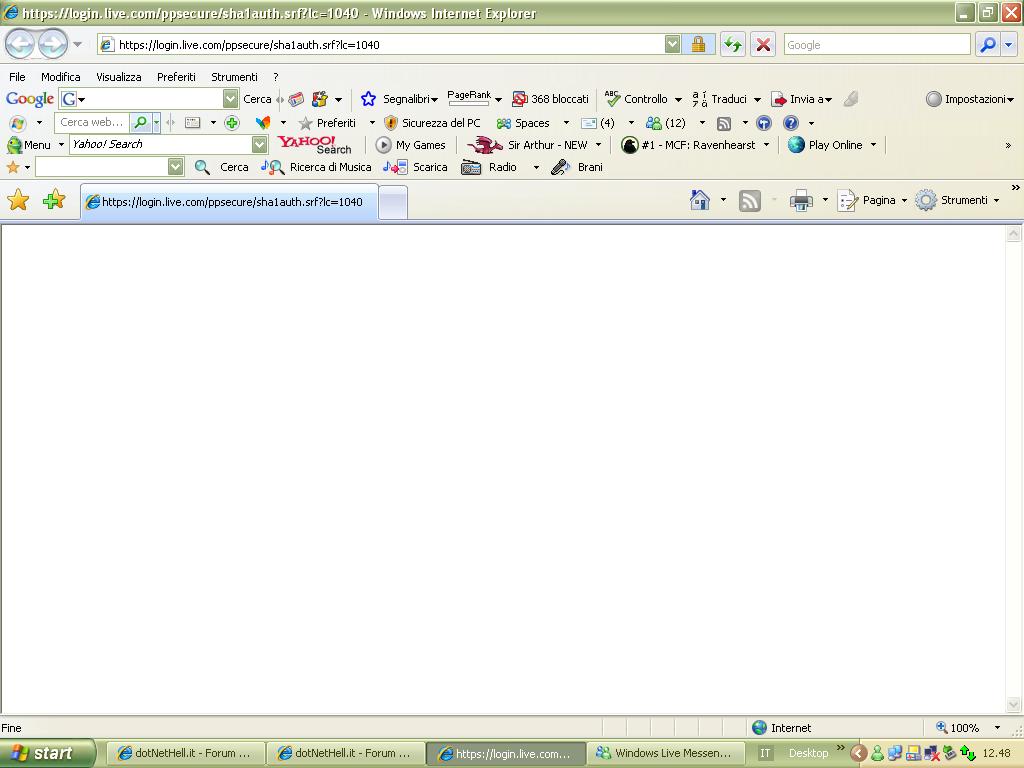Open the Modifica menu
1024x768 pixels.
61,77
